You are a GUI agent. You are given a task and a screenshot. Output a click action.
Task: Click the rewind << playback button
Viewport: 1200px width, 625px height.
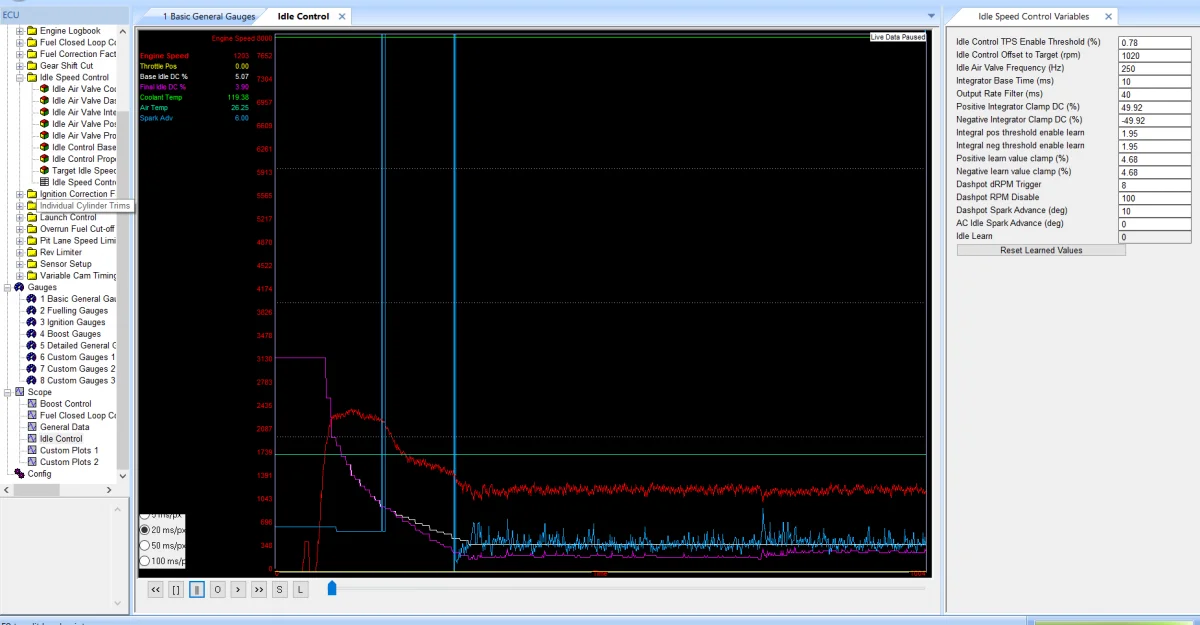[x=156, y=590]
